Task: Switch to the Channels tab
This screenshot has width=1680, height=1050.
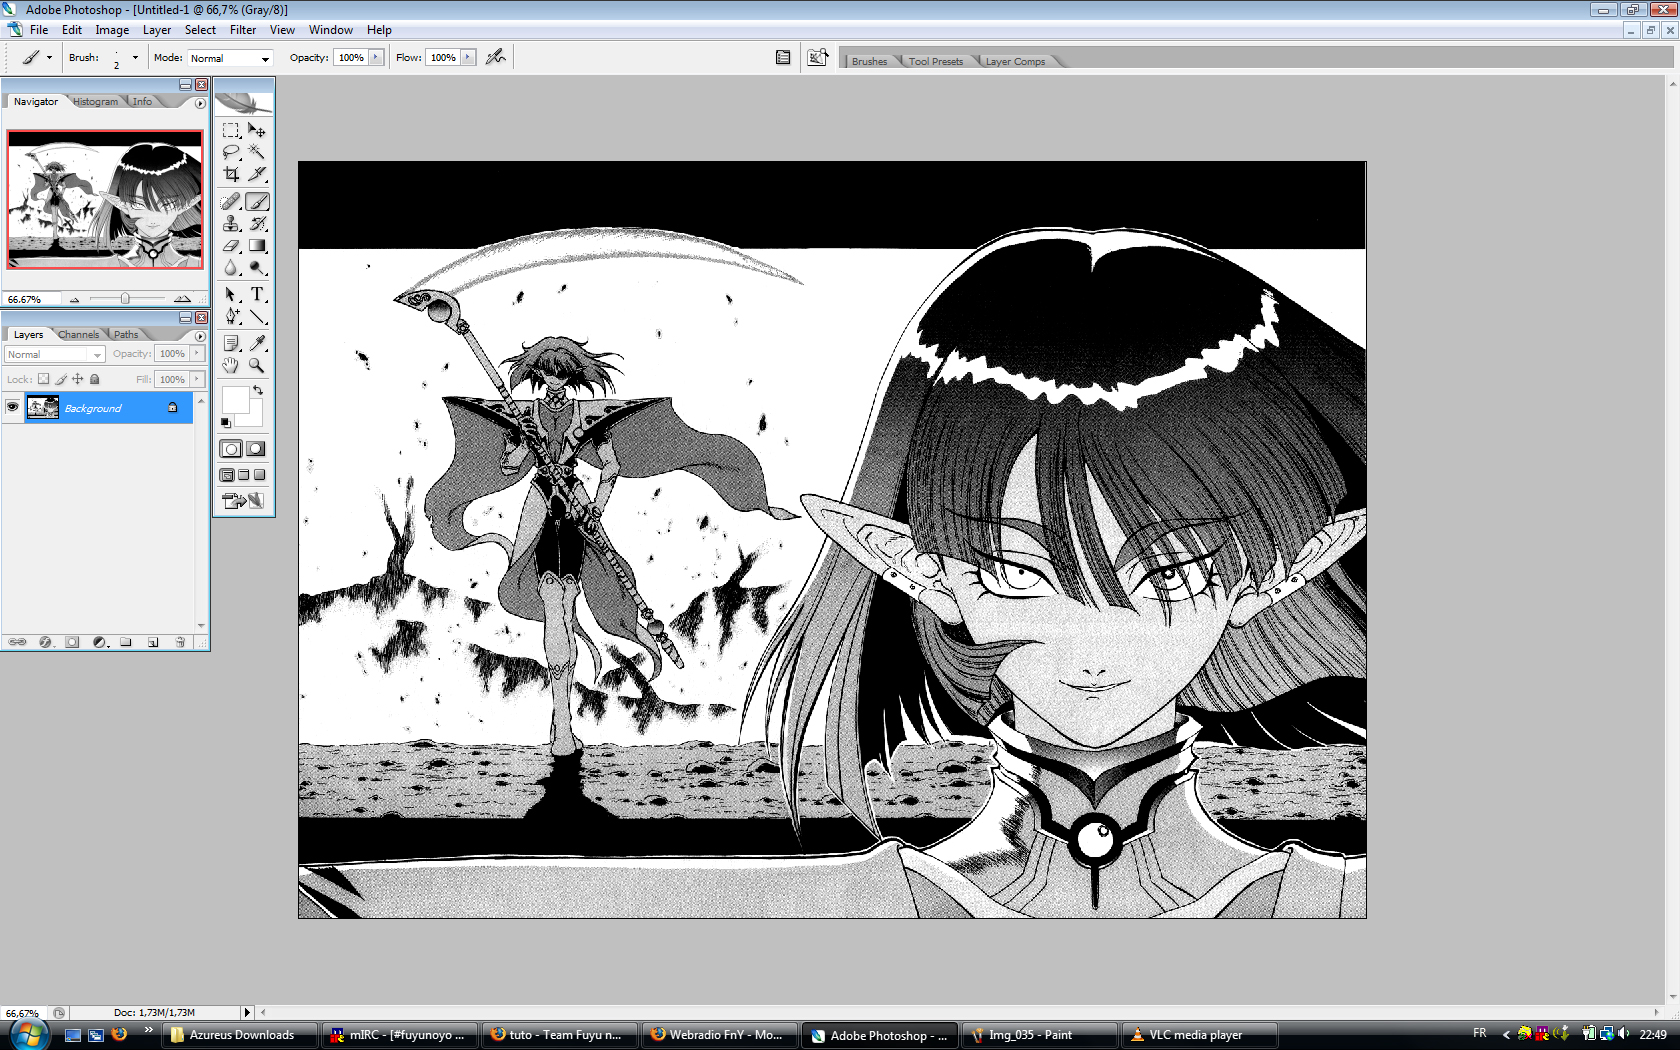Action: pyautogui.click(x=78, y=335)
